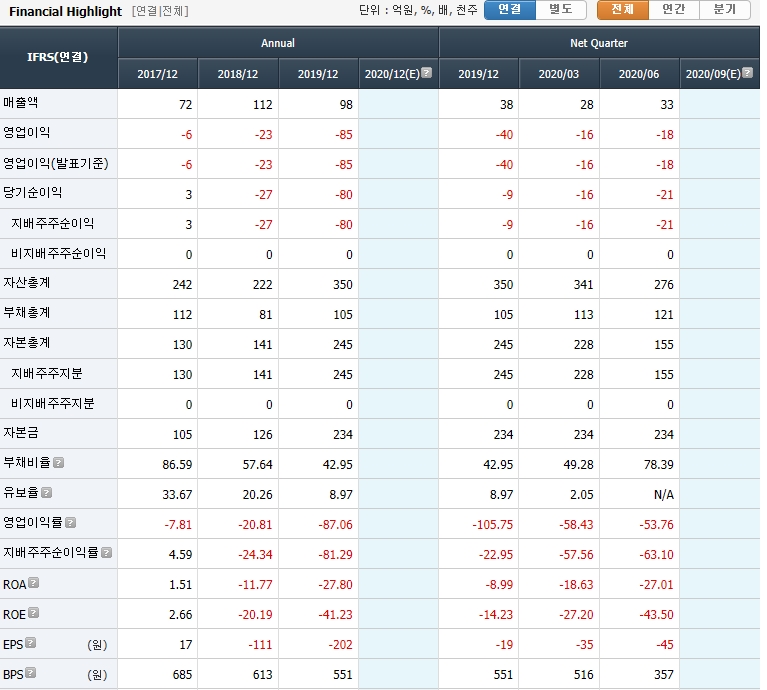This screenshot has width=767, height=690.
Task: Click the [연결|전체] subtitle text
Action: 160,11
